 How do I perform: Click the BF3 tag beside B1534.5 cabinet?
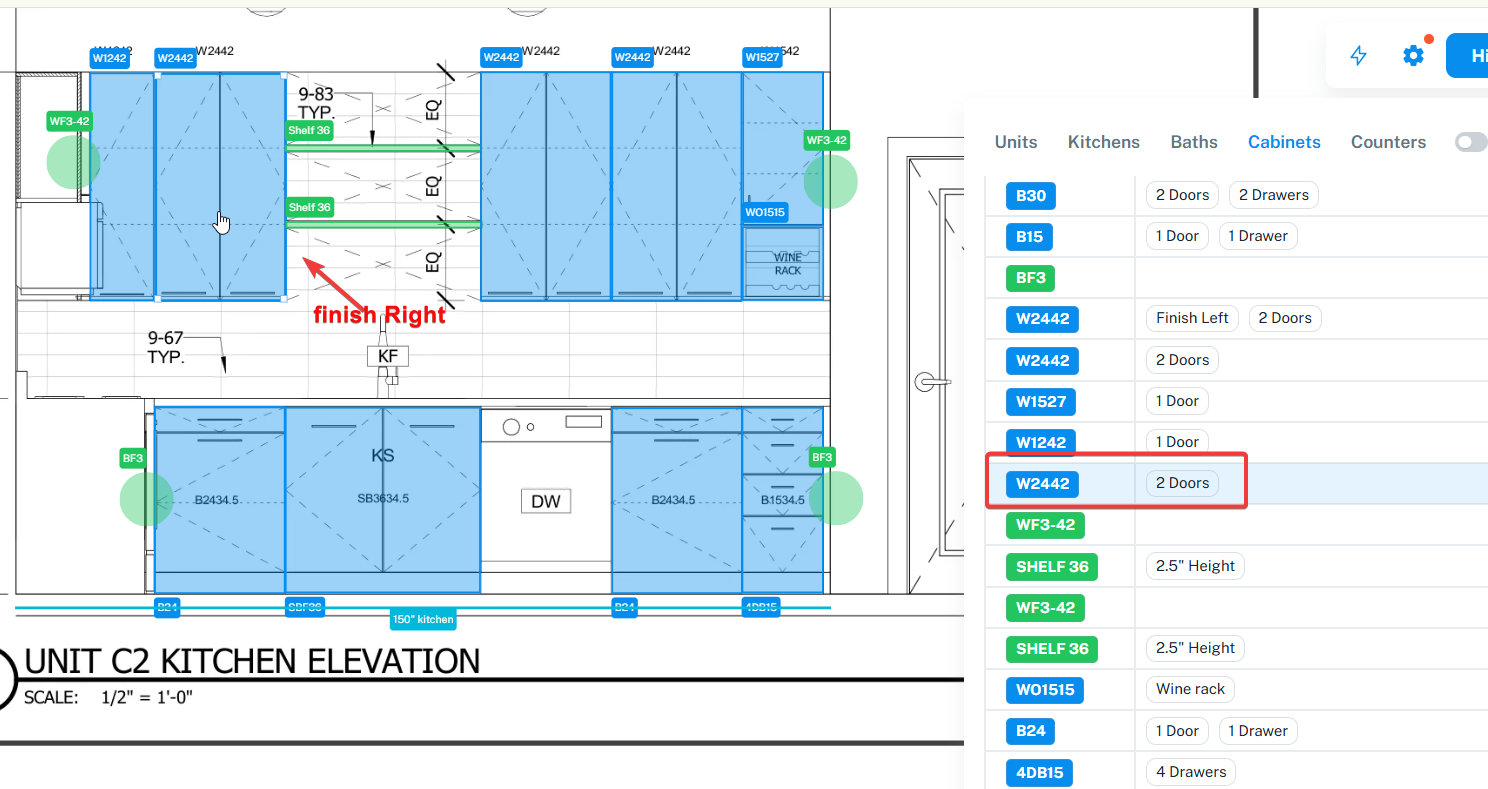(822, 458)
